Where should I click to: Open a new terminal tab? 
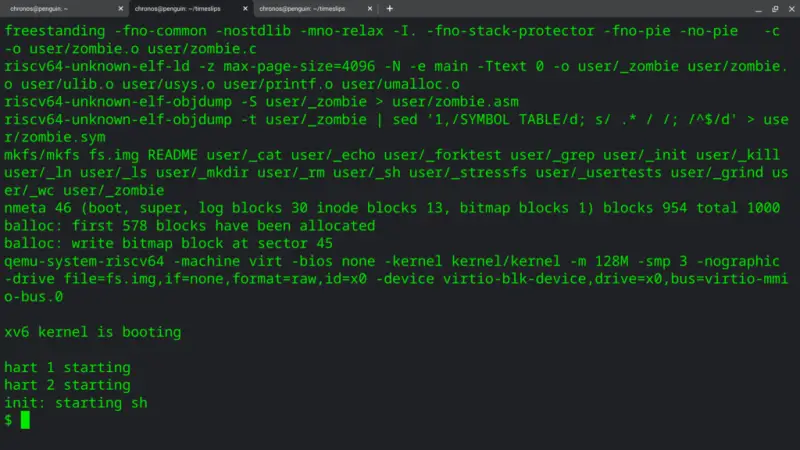click(x=390, y=8)
